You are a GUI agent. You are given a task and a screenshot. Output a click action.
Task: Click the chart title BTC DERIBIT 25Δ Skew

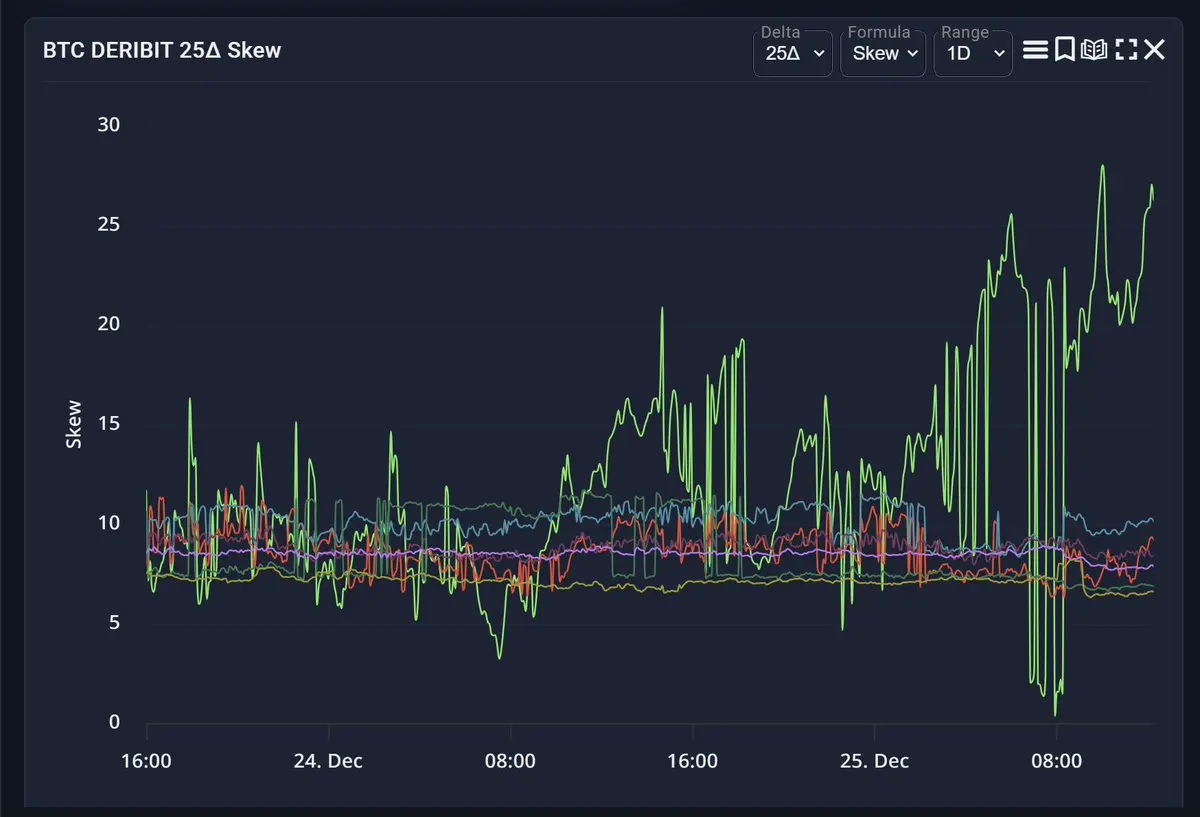[162, 50]
